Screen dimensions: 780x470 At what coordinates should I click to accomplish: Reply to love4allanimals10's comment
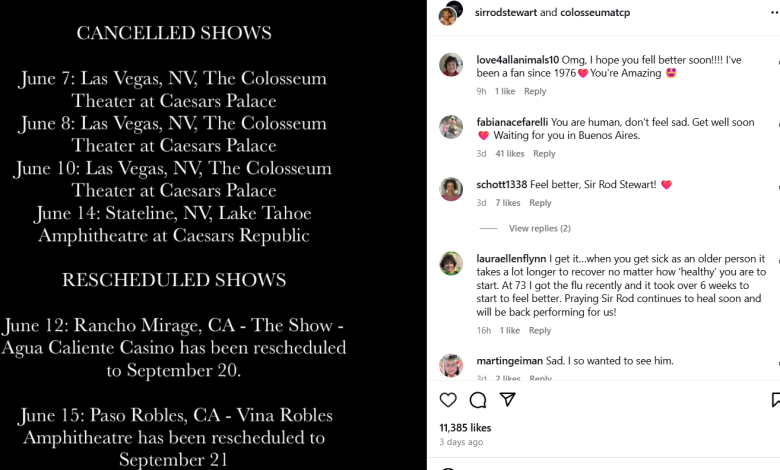tap(535, 91)
